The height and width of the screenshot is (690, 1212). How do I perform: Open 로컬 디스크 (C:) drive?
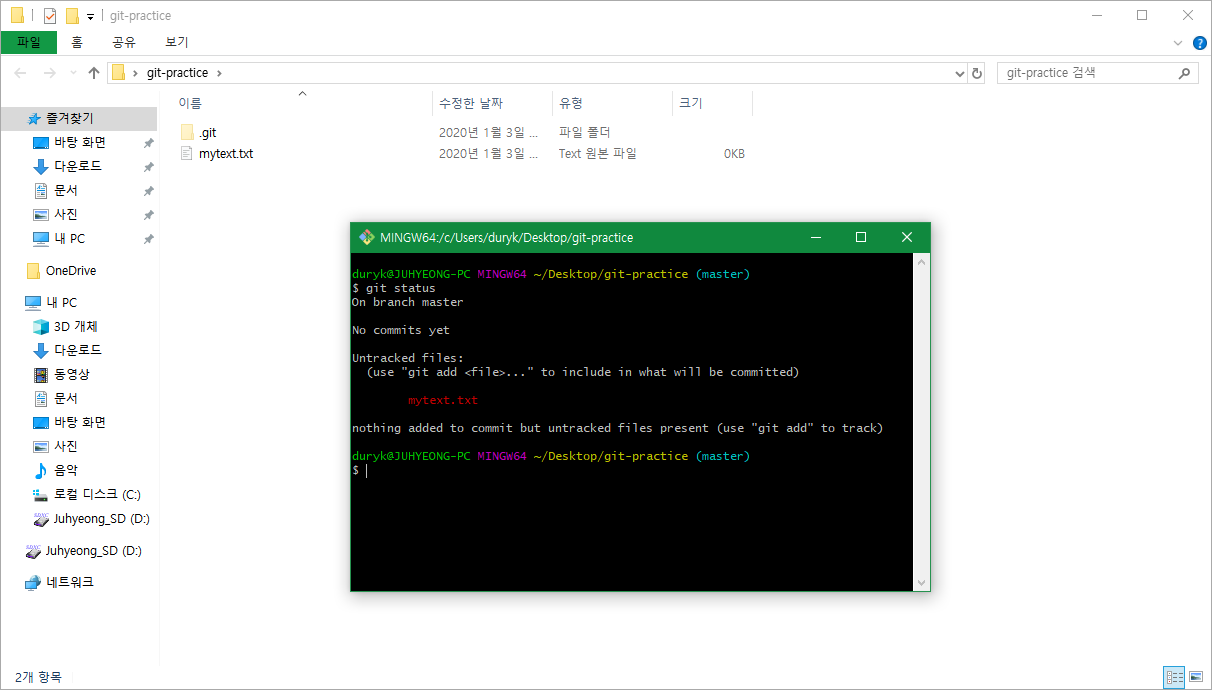tap(97, 494)
